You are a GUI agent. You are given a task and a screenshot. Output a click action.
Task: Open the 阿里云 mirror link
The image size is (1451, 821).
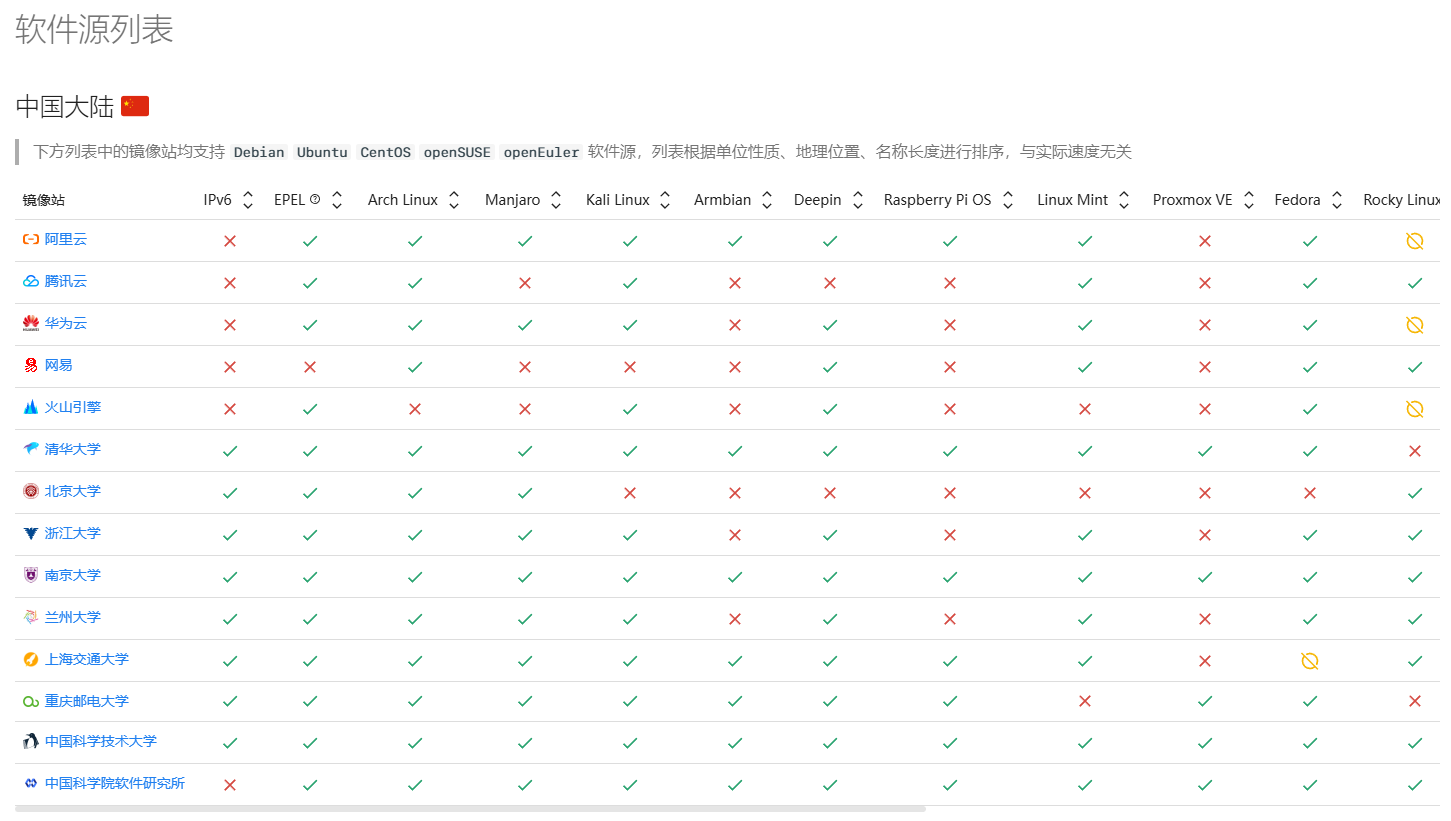(66, 240)
